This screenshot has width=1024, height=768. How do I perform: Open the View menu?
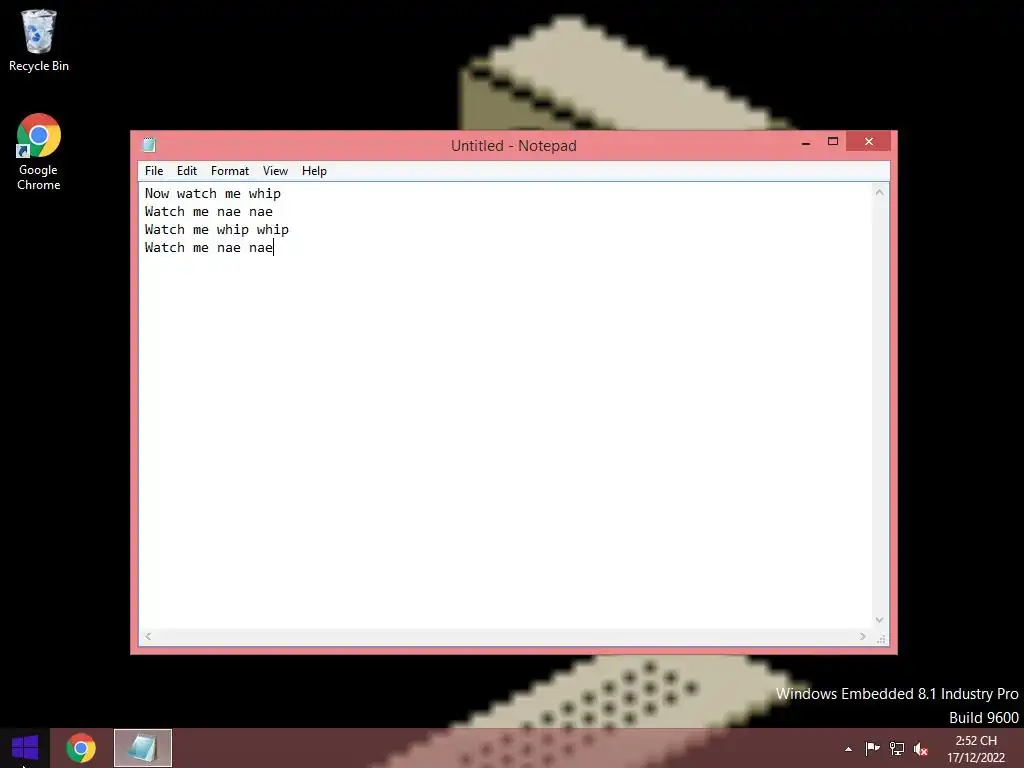pos(276,171)
